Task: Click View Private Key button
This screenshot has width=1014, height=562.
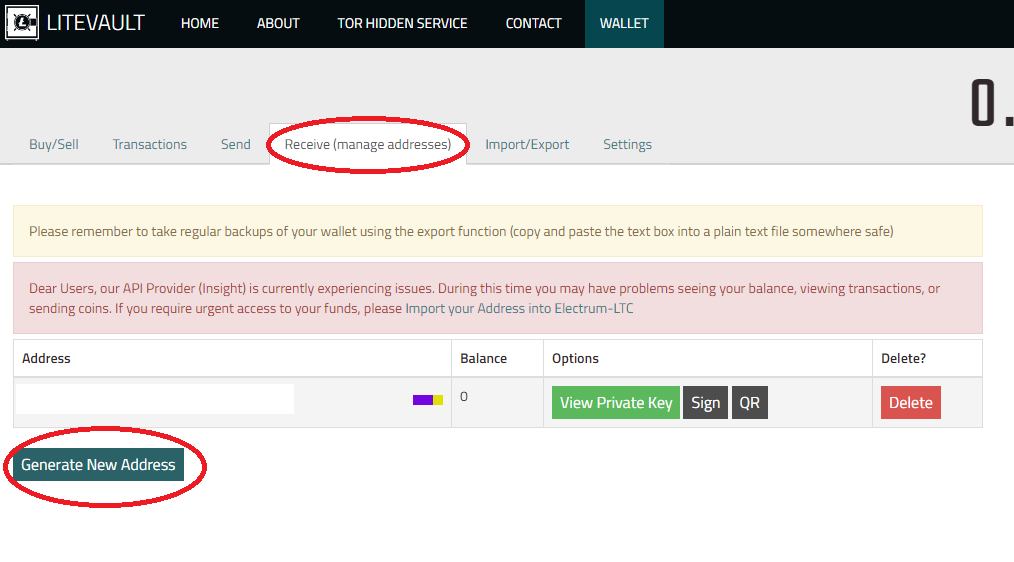Action: click(616, 402)
